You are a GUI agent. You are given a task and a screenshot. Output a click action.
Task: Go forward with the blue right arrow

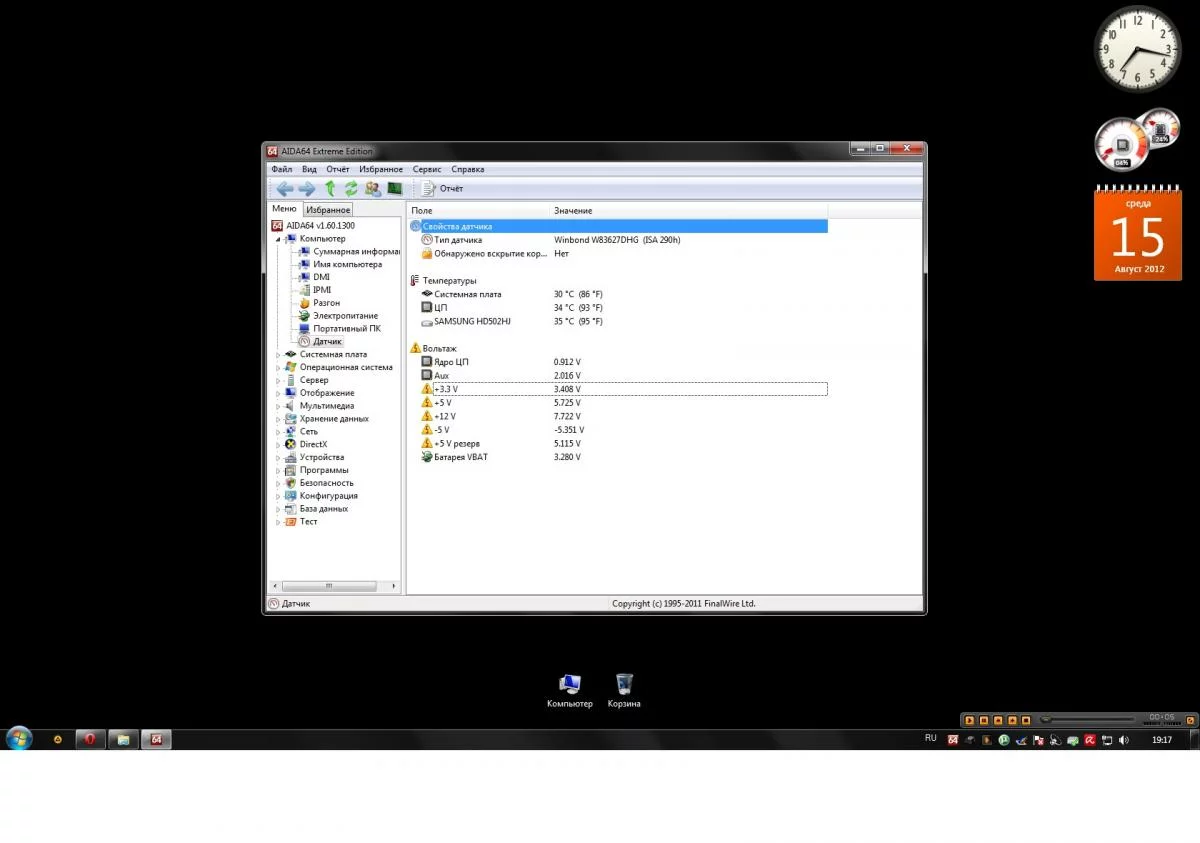point(307,188)
